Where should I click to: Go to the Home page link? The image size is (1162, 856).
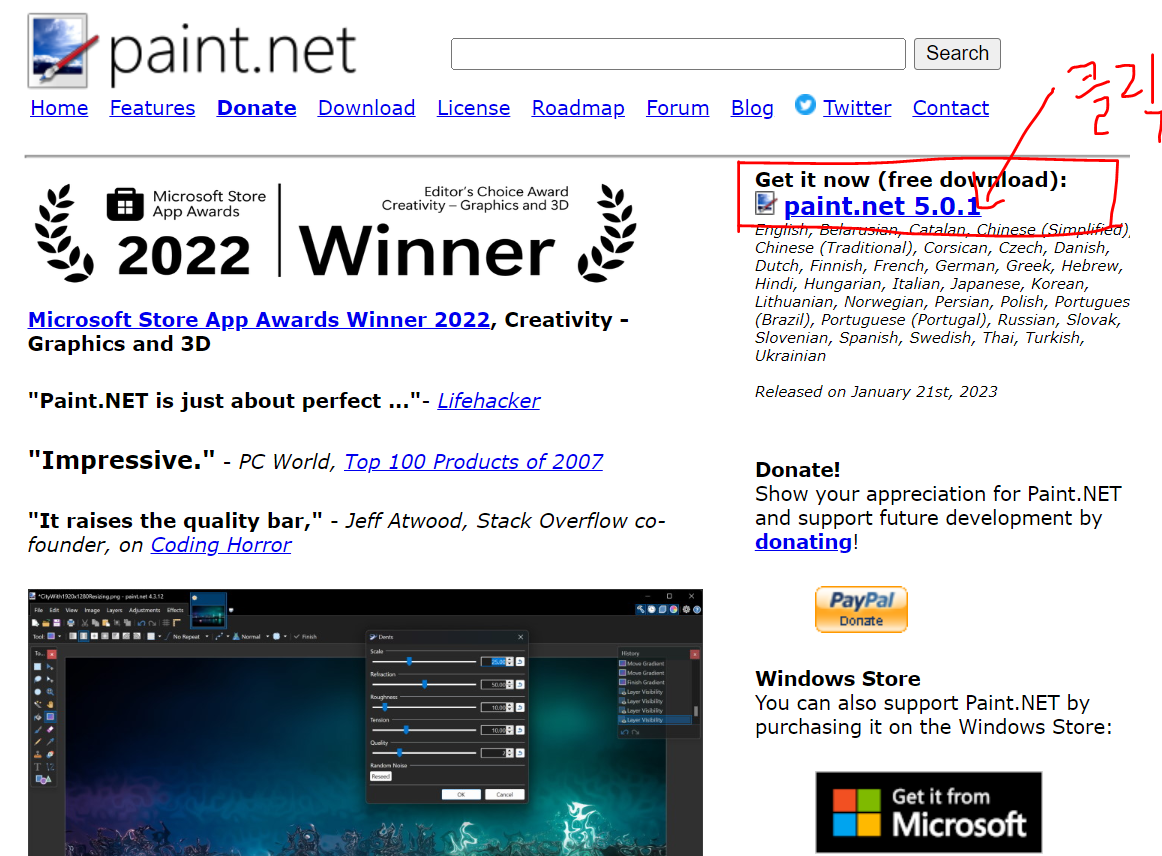coord(59,108)
